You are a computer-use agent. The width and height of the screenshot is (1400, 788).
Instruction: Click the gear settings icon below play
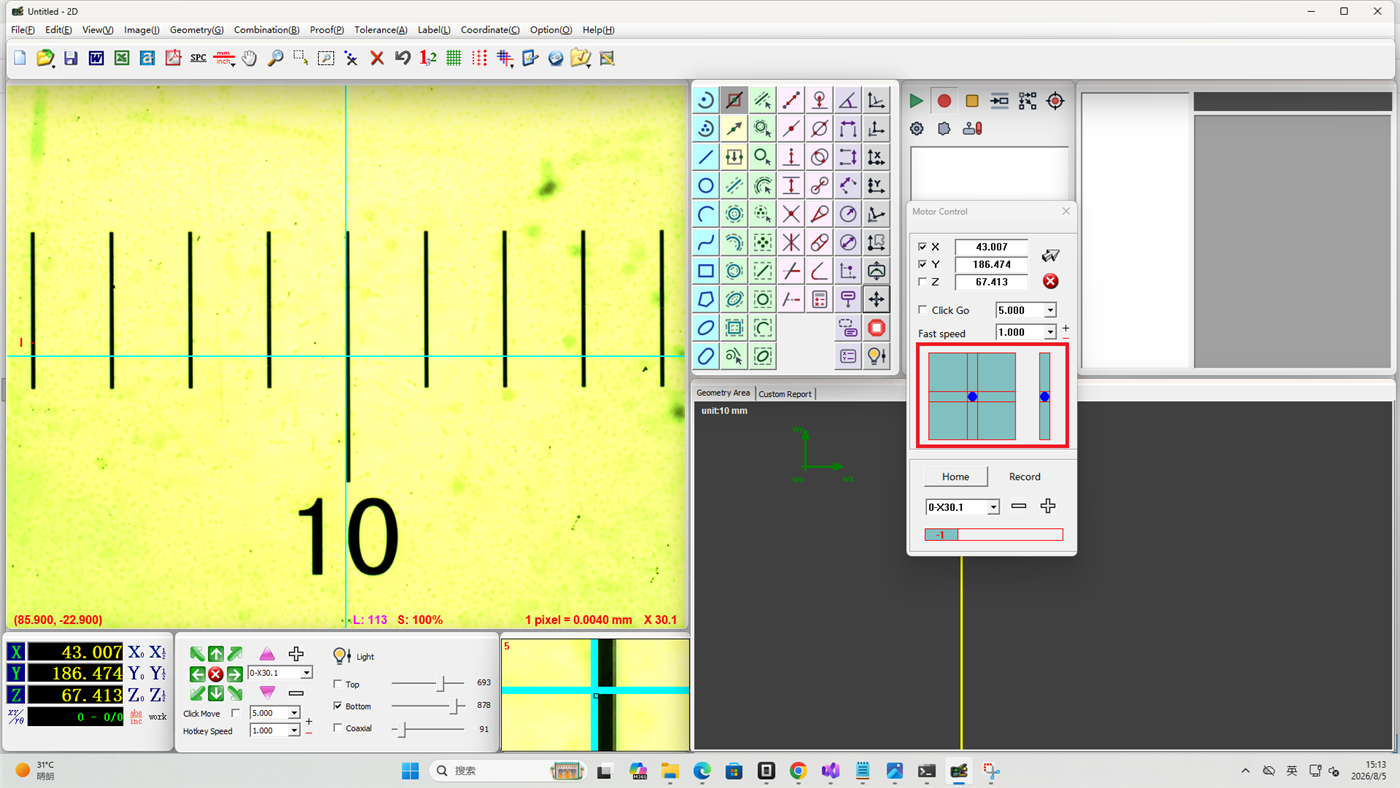pos(916,129)
